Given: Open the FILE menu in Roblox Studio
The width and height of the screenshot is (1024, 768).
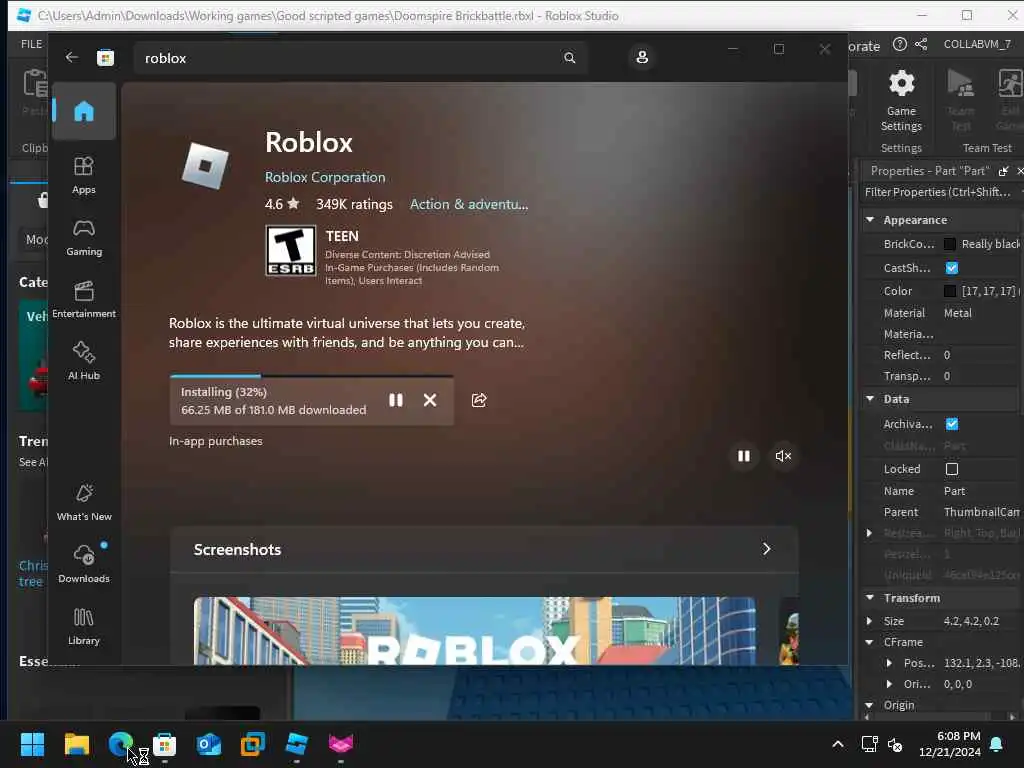Looking at the screenshot, I should (31, 44).
